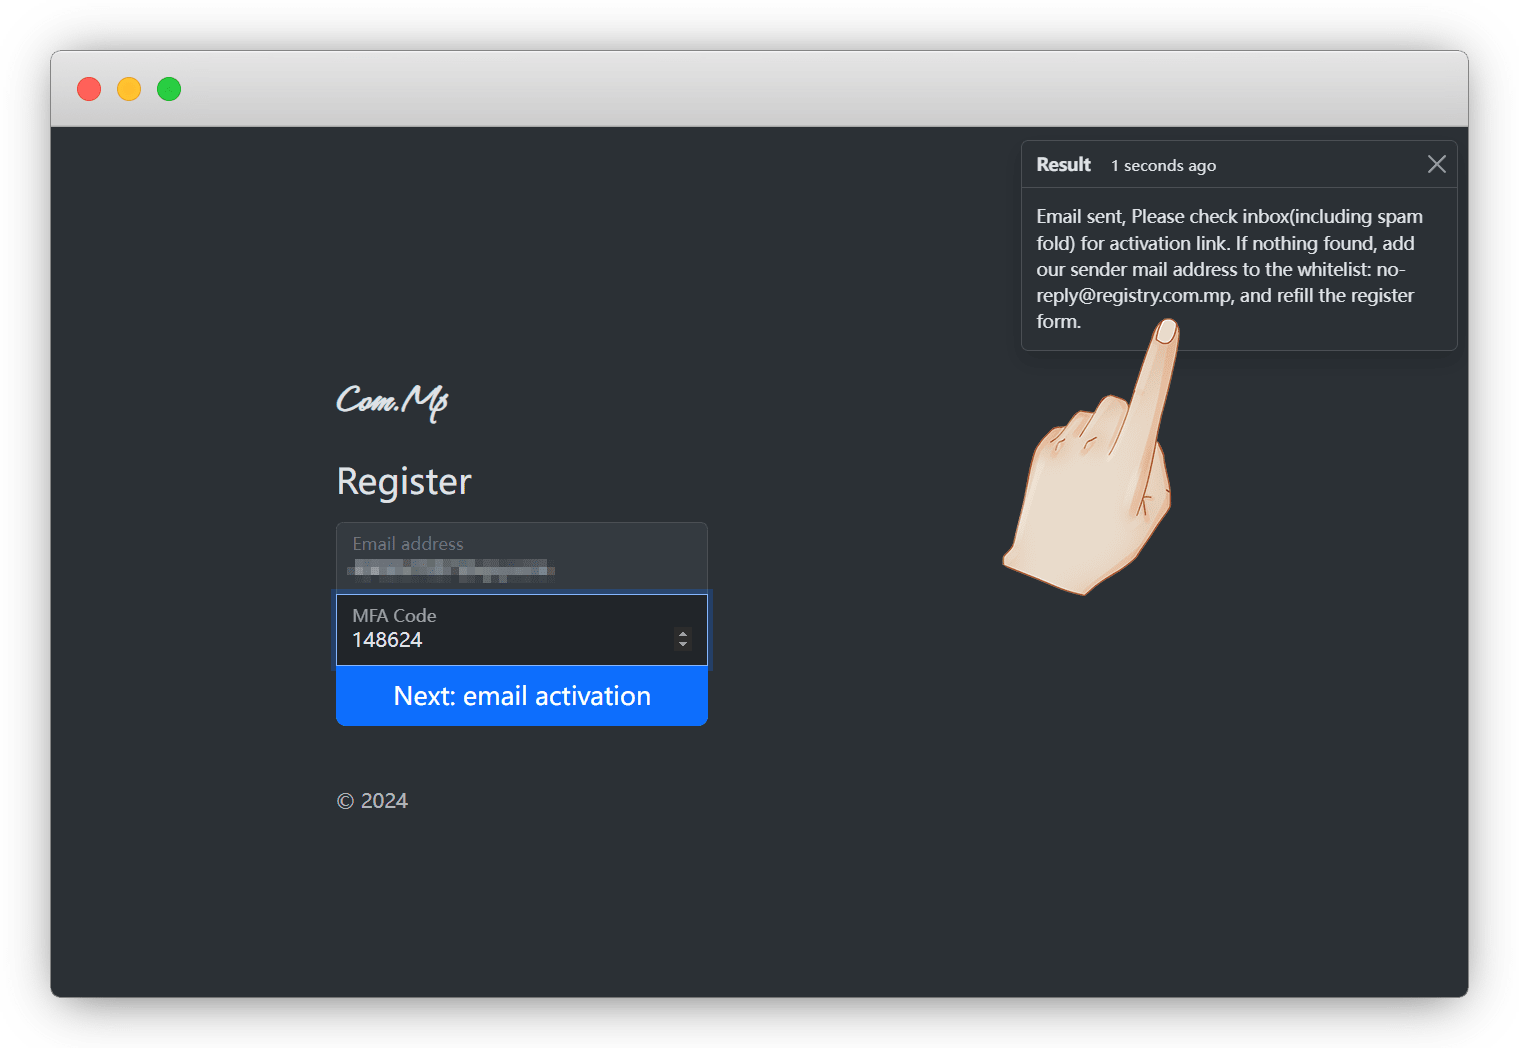Click the Com.Mp script logo
Screen dimensions: 1519x1048
(x=392, y=401)
